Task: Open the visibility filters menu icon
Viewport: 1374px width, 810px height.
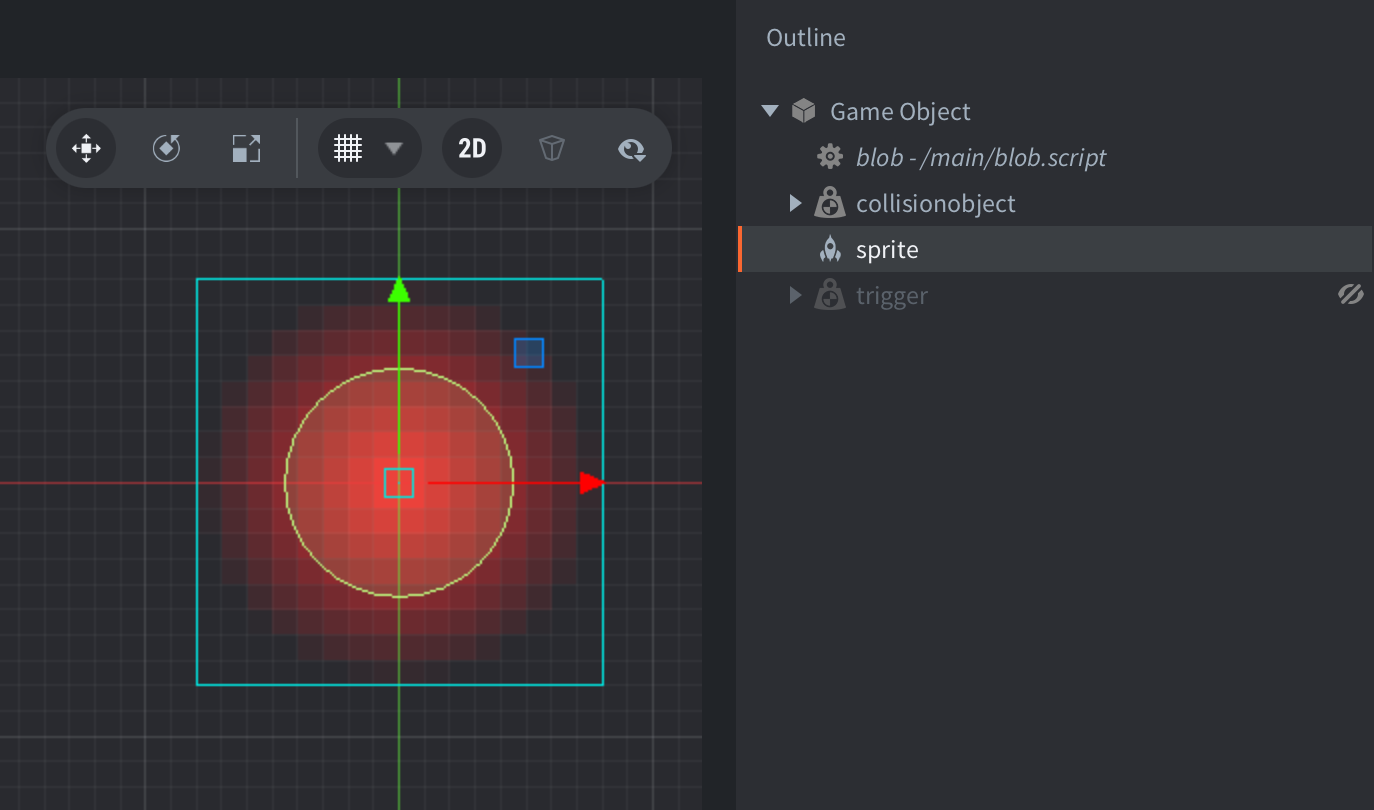Action: point(631,149)
